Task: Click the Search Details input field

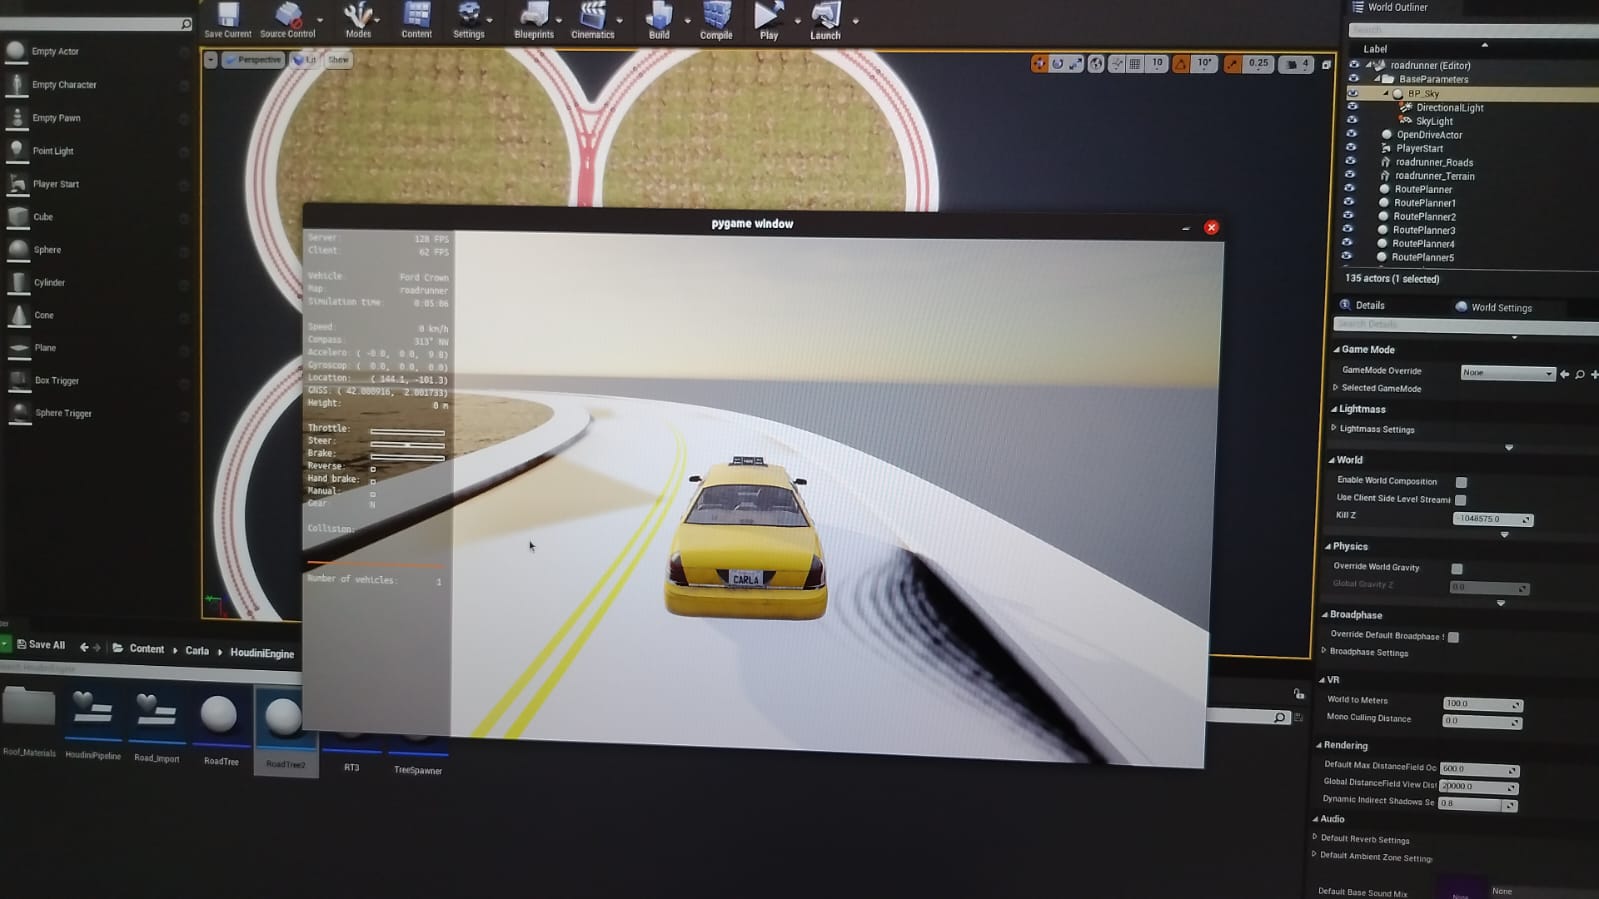Action: 1465,325
